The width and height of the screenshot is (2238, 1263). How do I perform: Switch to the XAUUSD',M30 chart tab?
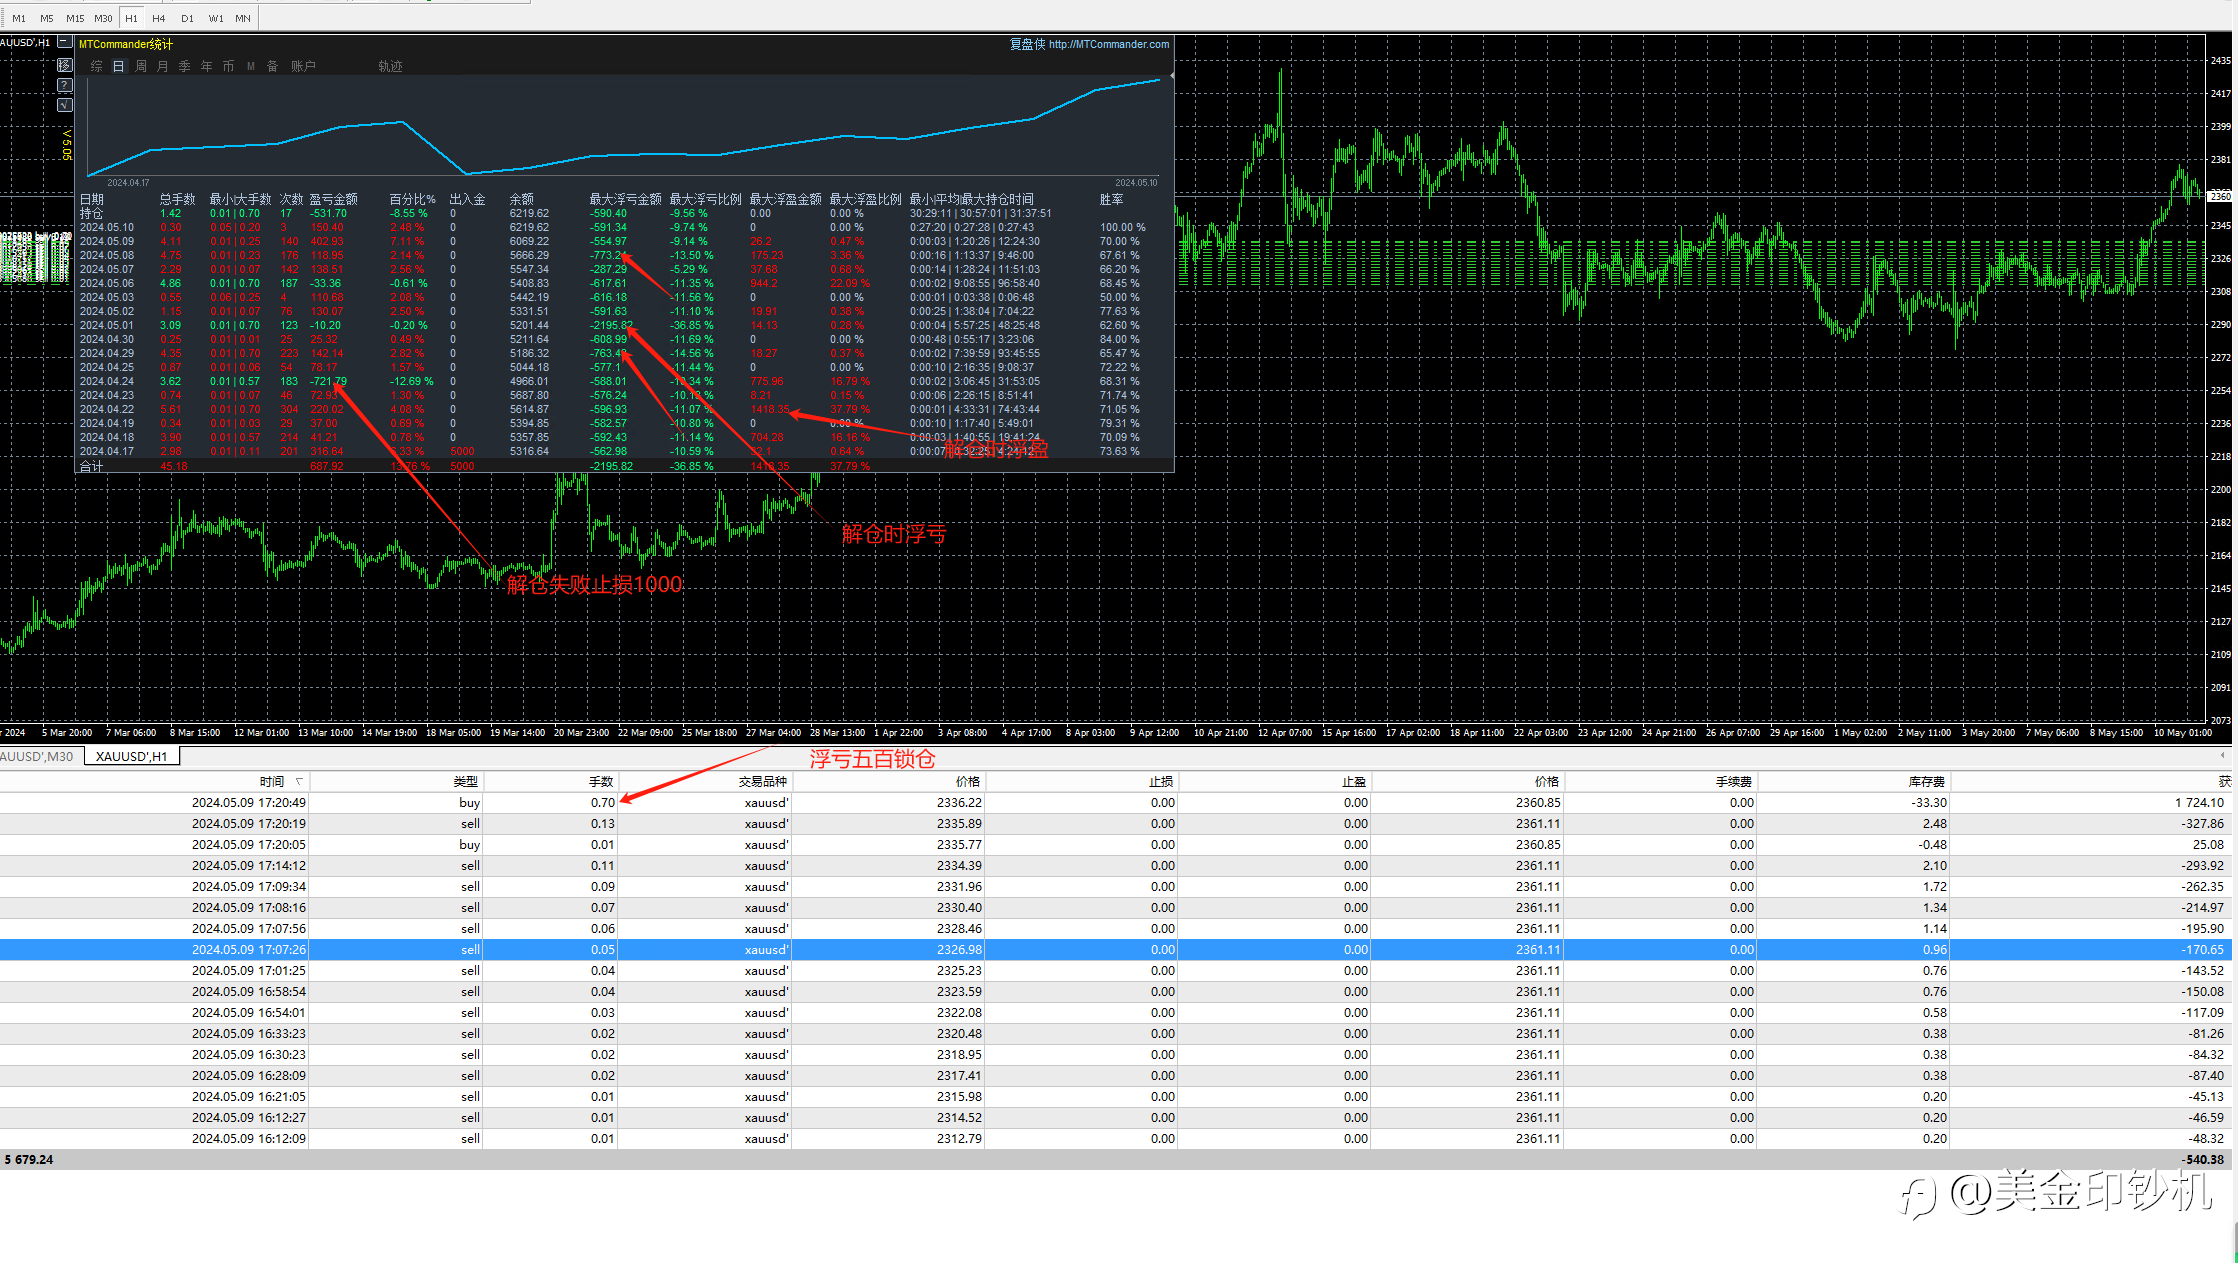(x=38, y=756)
